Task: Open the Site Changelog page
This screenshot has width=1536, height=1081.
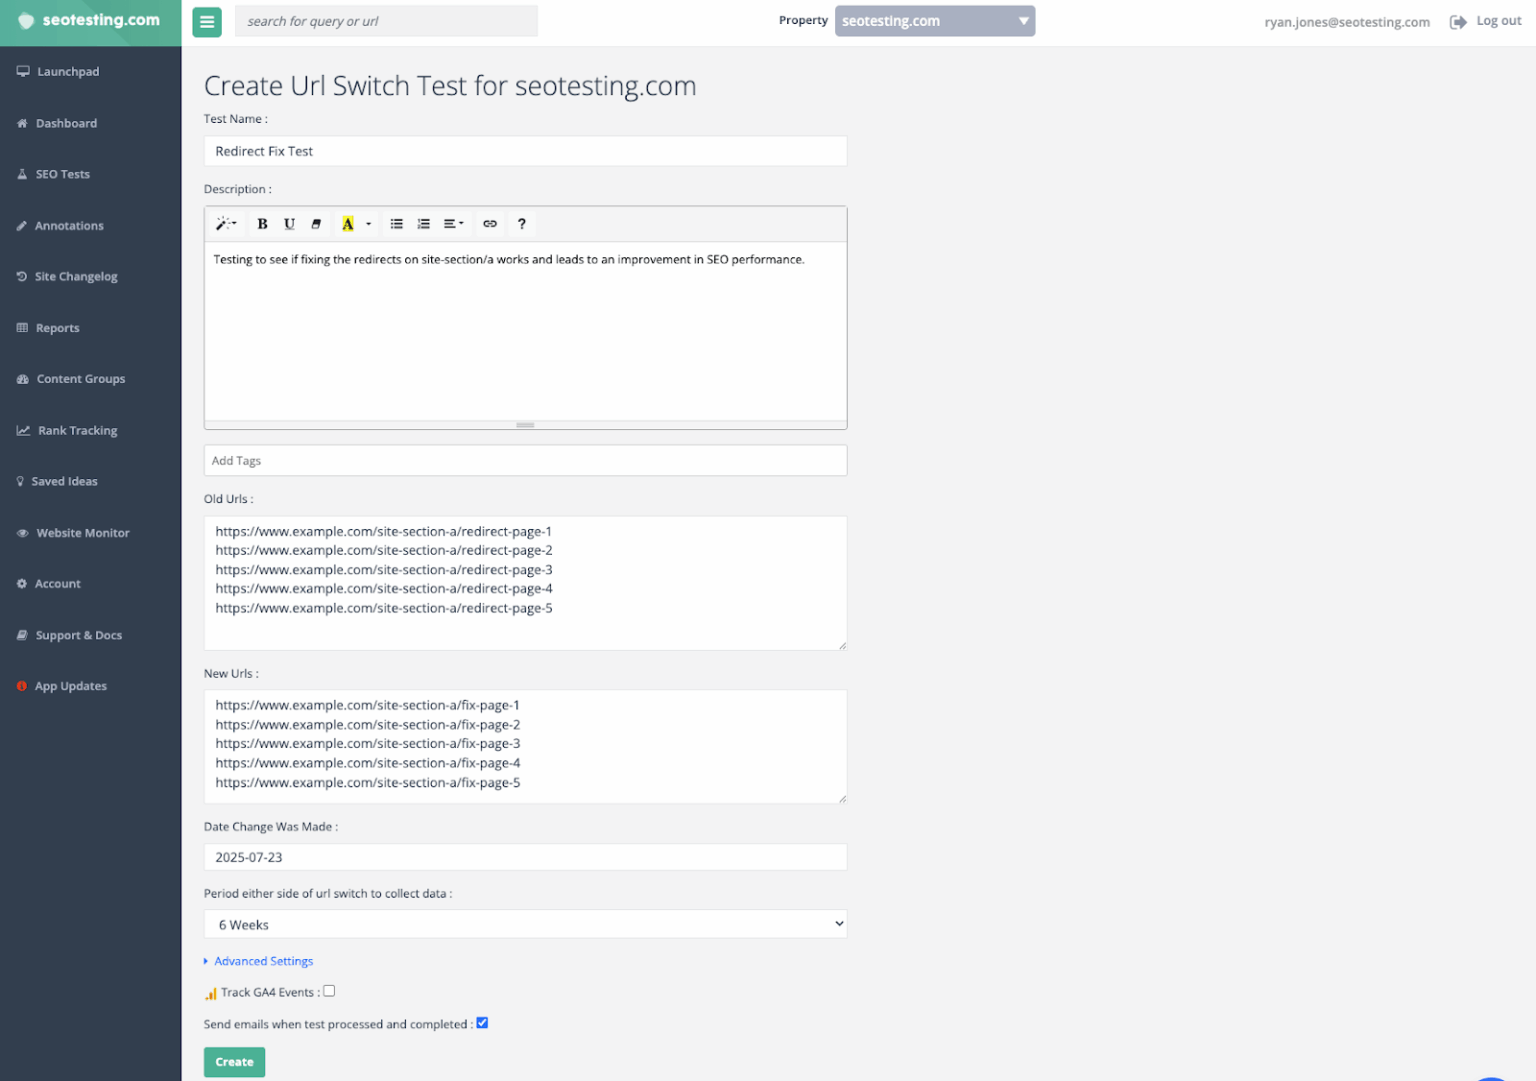Action: click(x=76, y=276)
